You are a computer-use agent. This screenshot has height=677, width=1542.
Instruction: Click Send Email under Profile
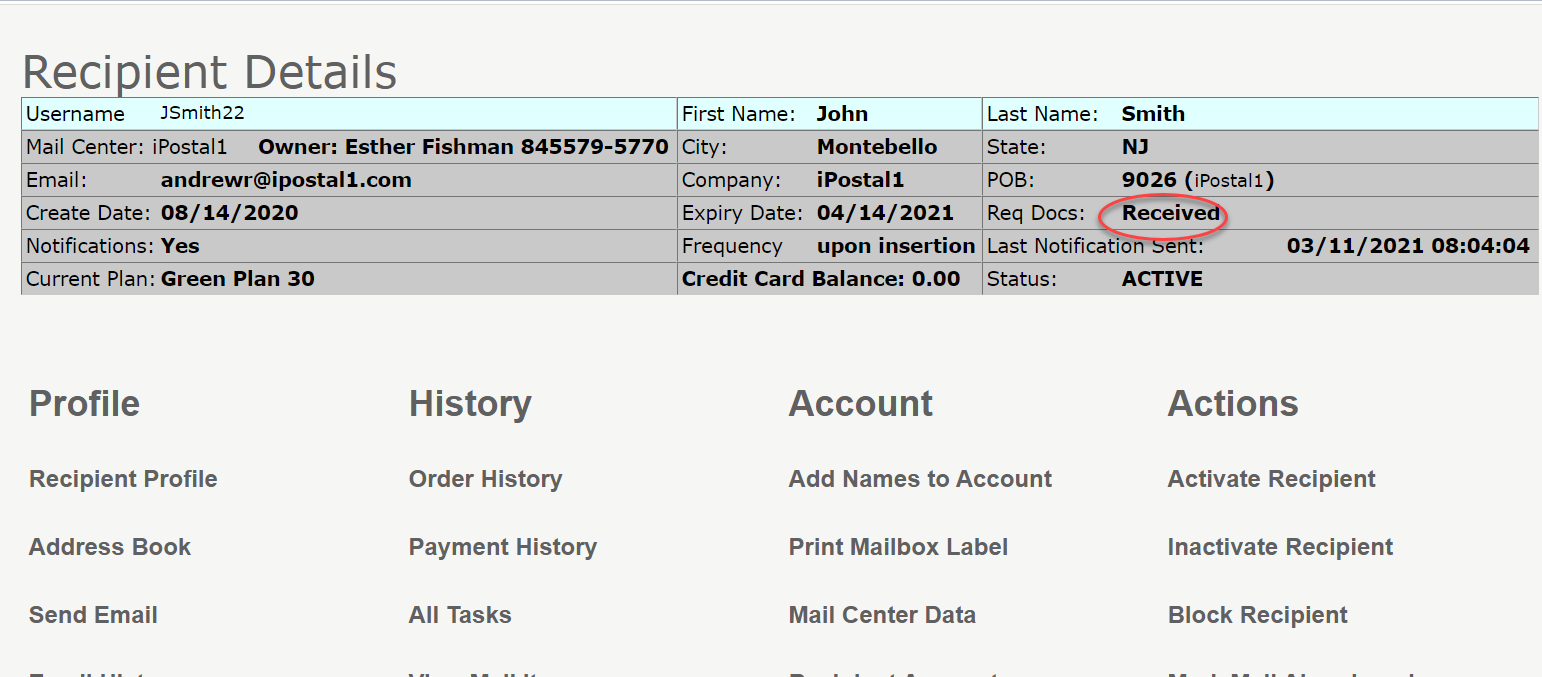(92, 614)
